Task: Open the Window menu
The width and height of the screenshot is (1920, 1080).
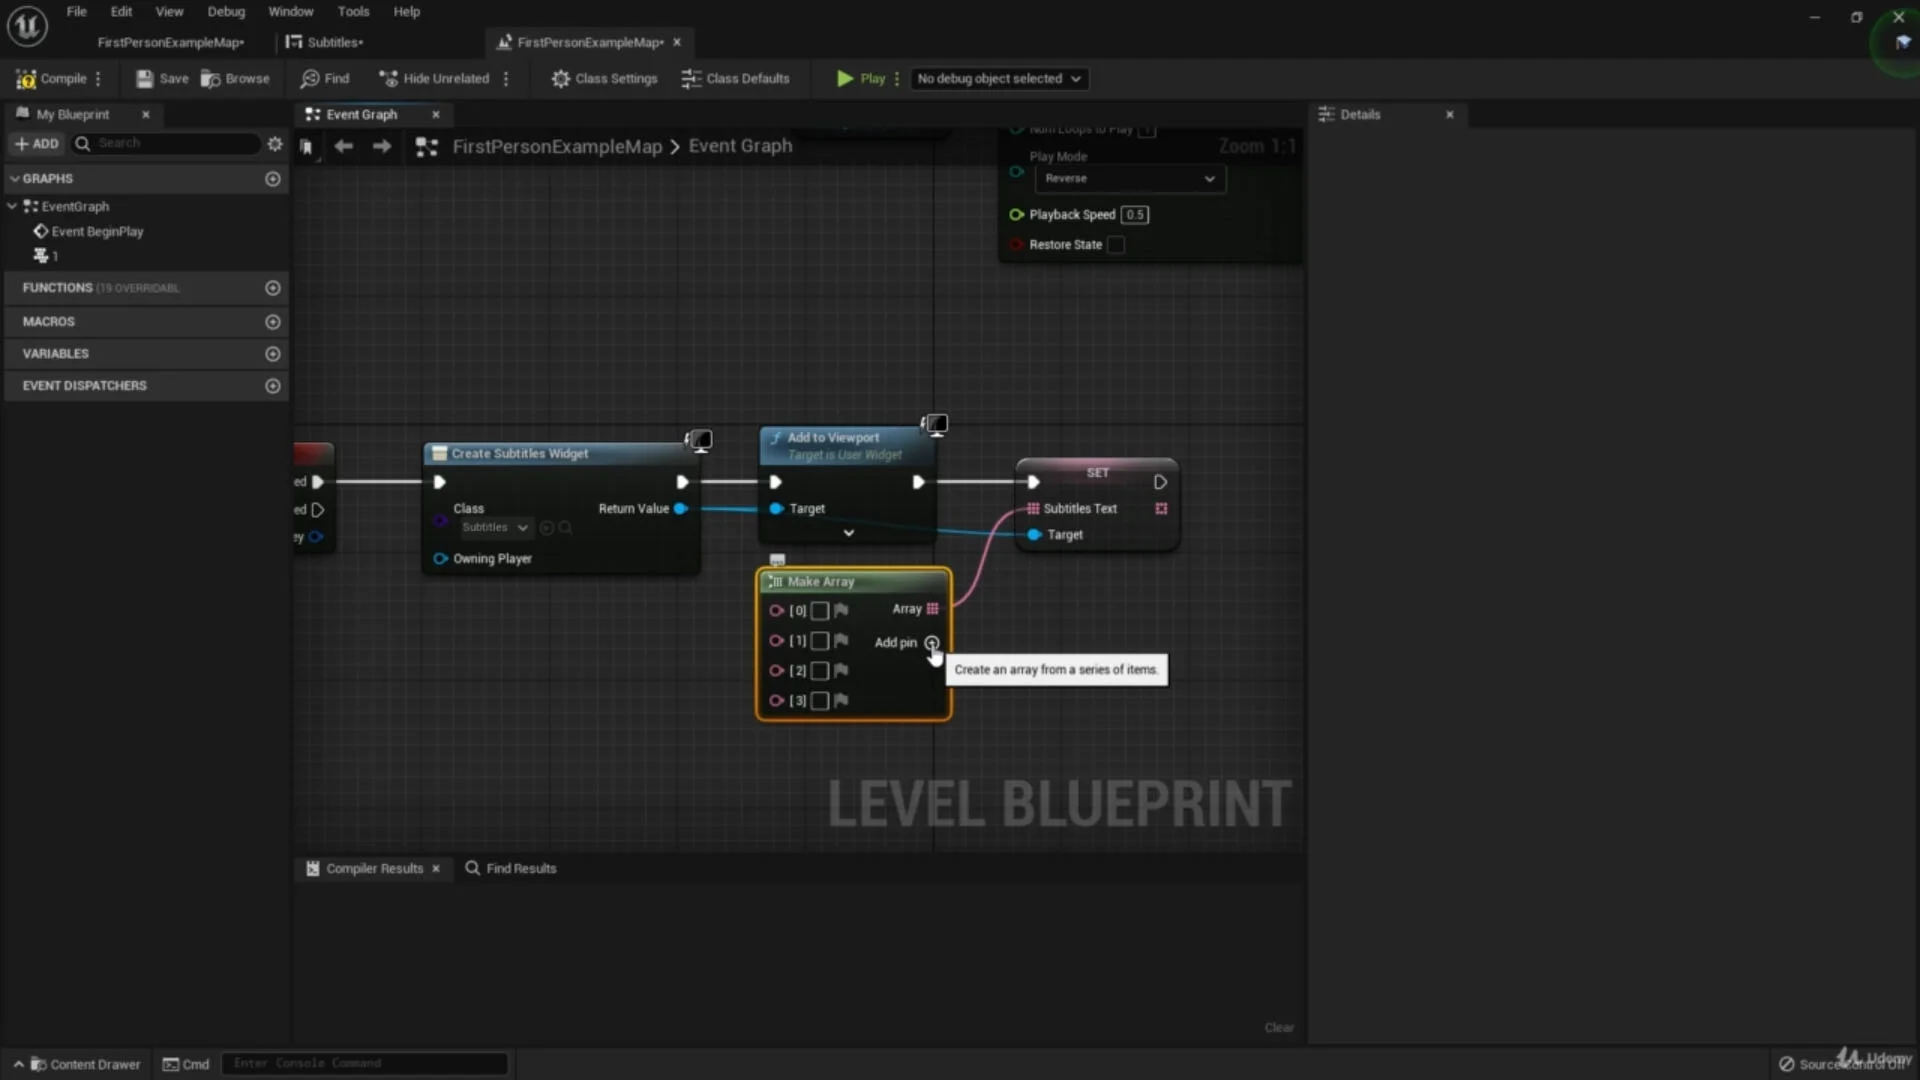Action: click(x=291, y=12)
